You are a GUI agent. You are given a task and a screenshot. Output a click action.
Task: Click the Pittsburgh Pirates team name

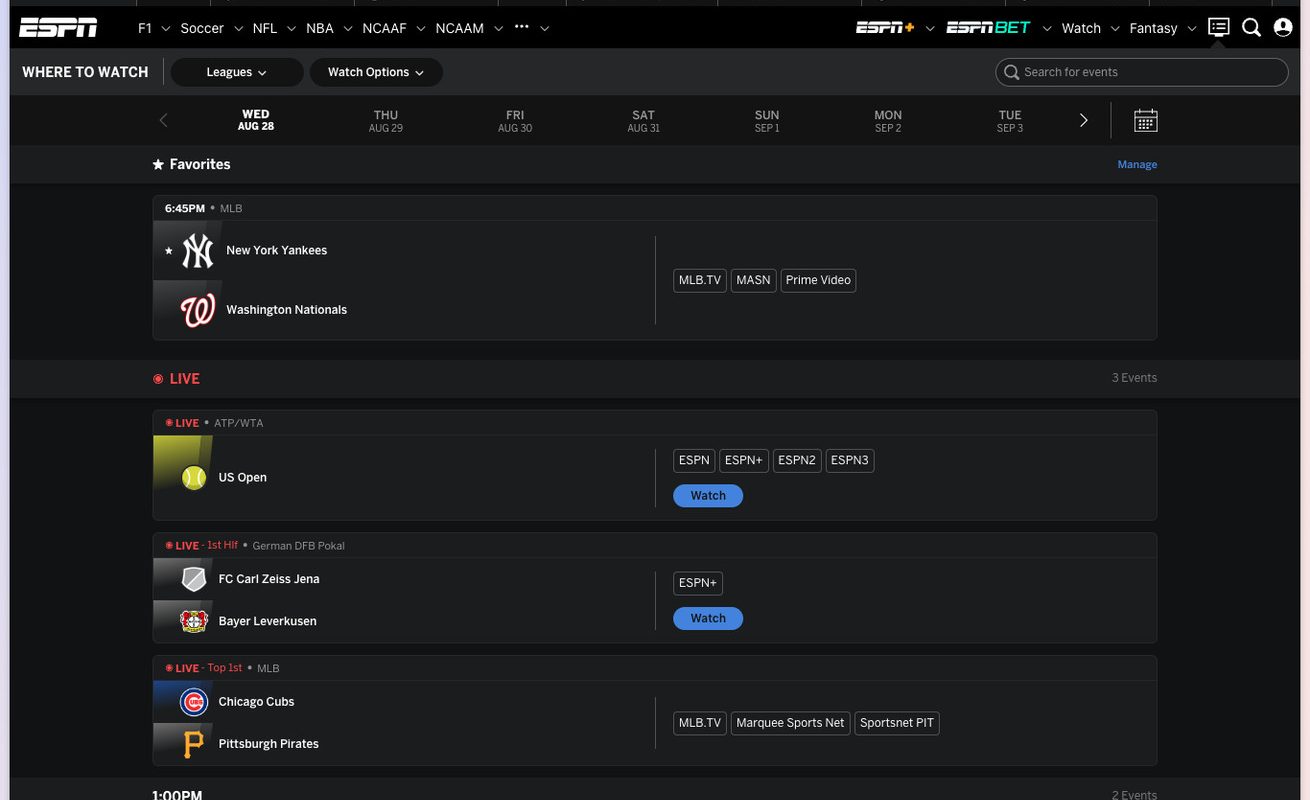click(x=269, y=744)
